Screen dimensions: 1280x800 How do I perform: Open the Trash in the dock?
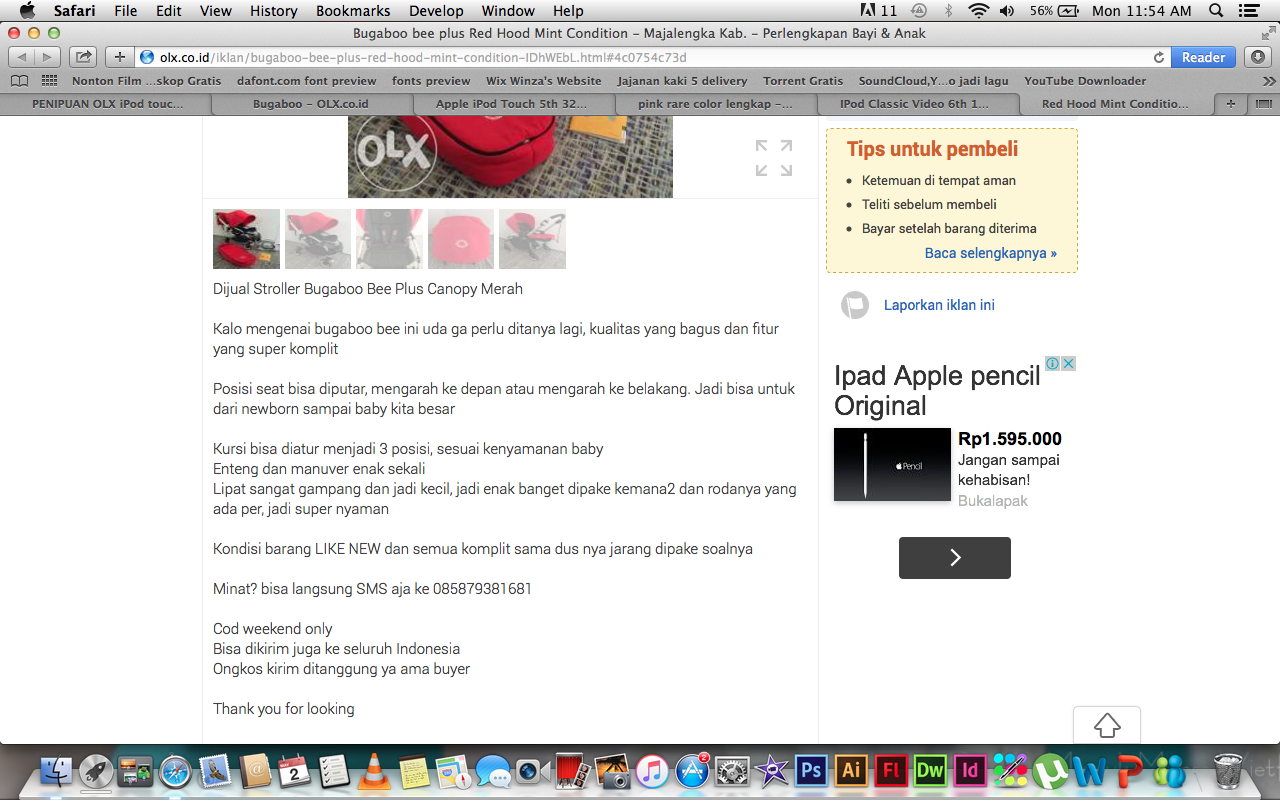coord(1227,771)
